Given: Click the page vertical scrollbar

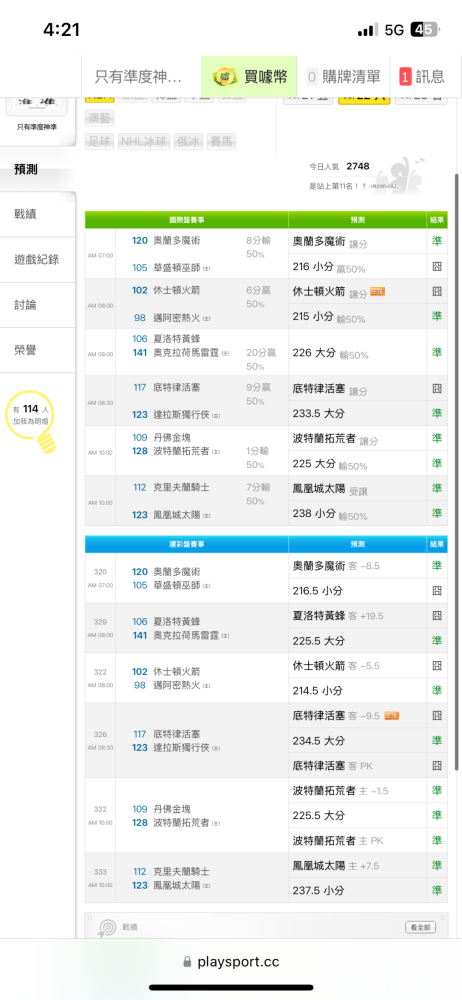Looking at the screenshot, I should [x=457, y=472].
